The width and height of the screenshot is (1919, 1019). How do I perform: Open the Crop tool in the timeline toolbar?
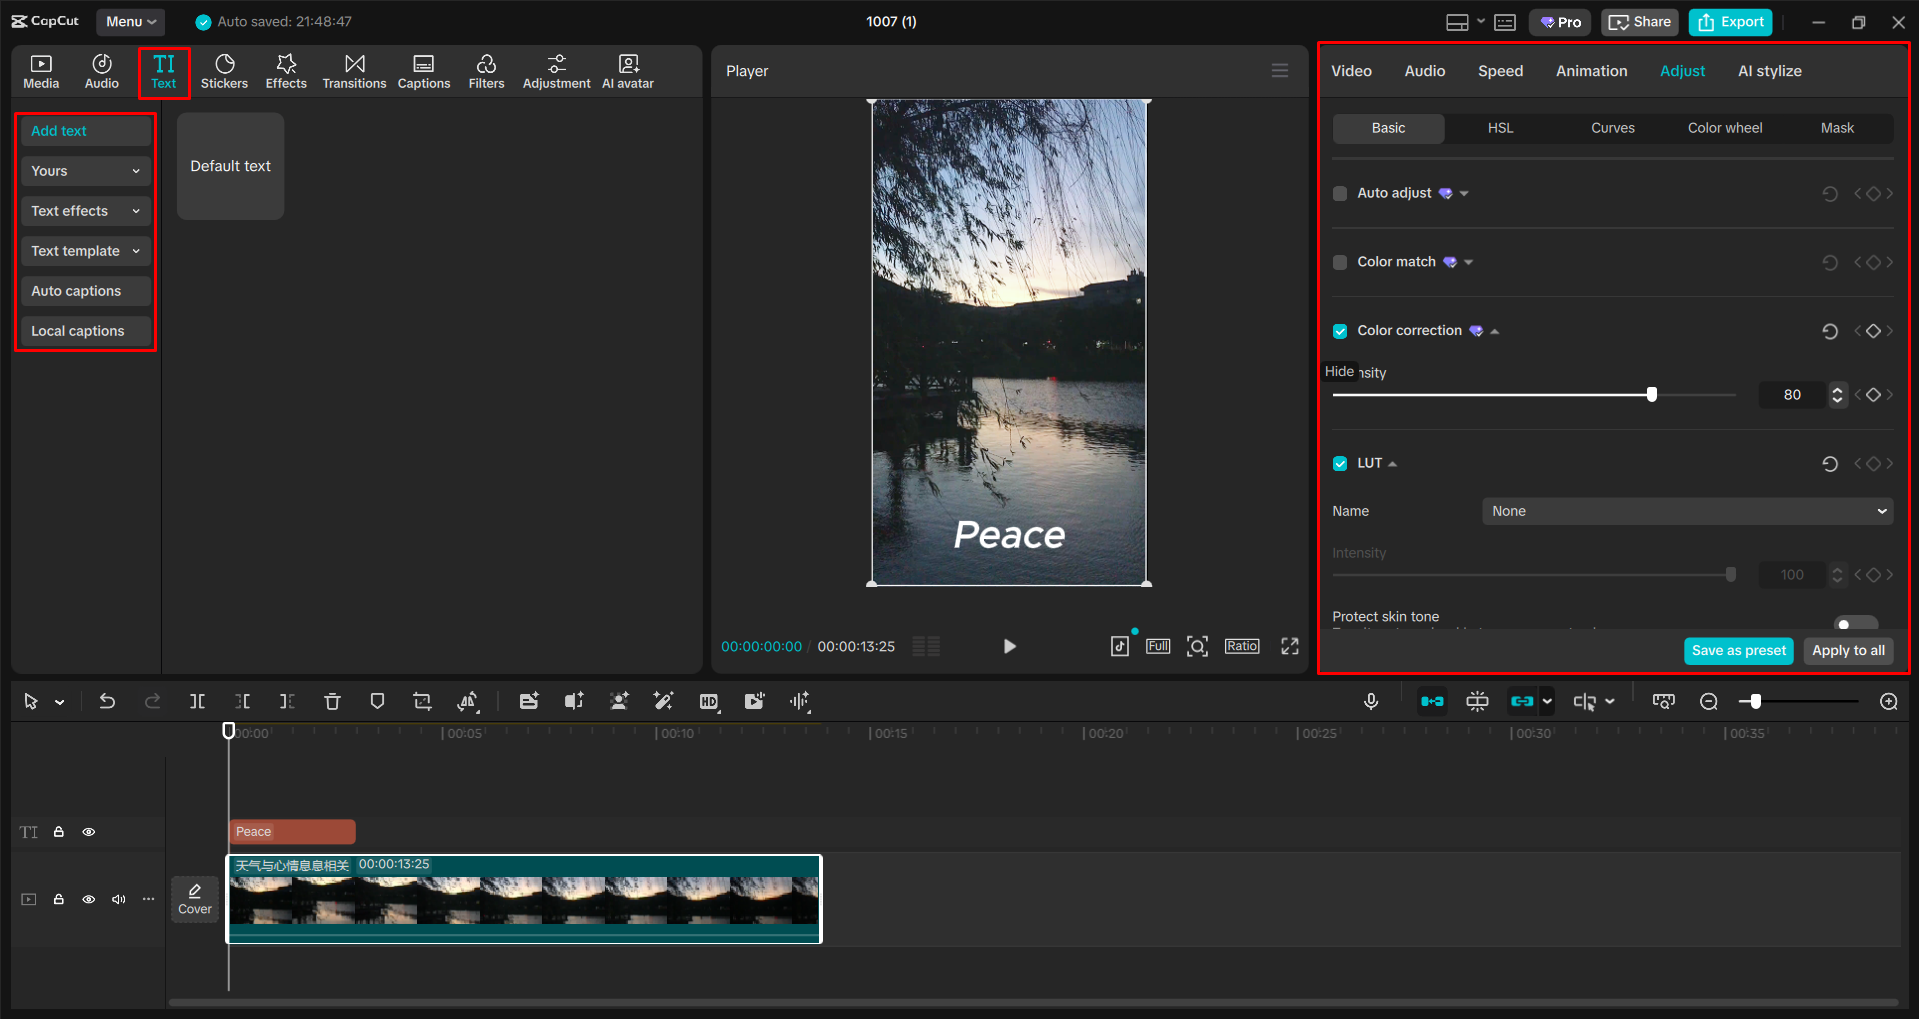(422, 701)
